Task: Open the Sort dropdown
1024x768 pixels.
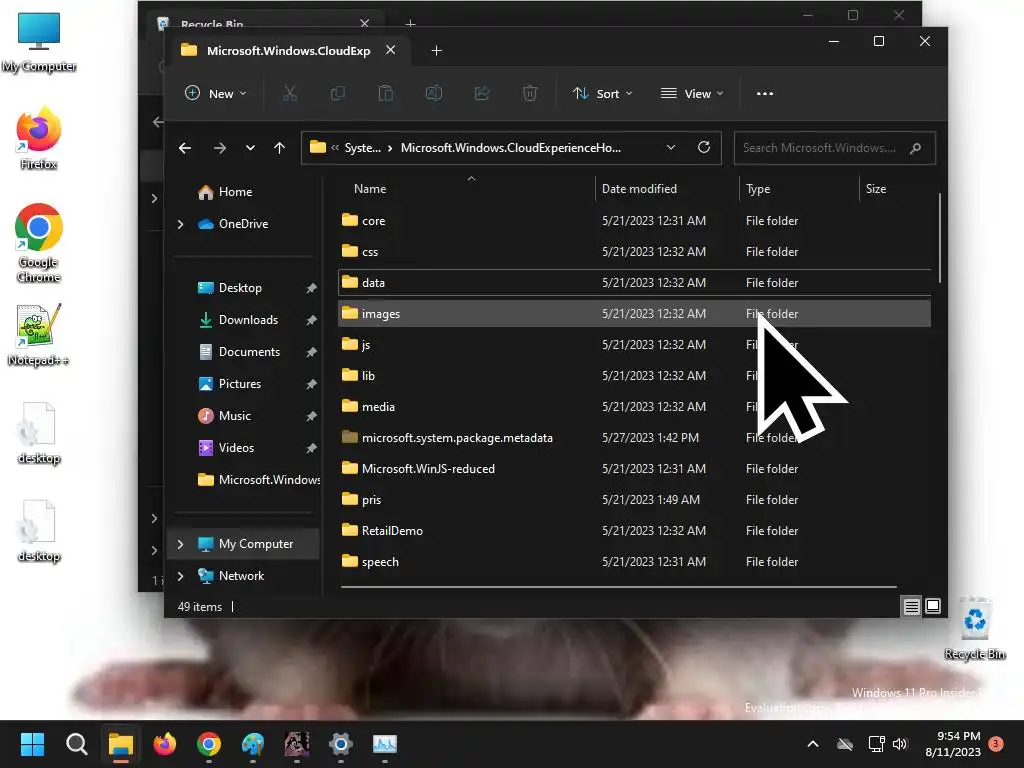Action: (602, 93)
